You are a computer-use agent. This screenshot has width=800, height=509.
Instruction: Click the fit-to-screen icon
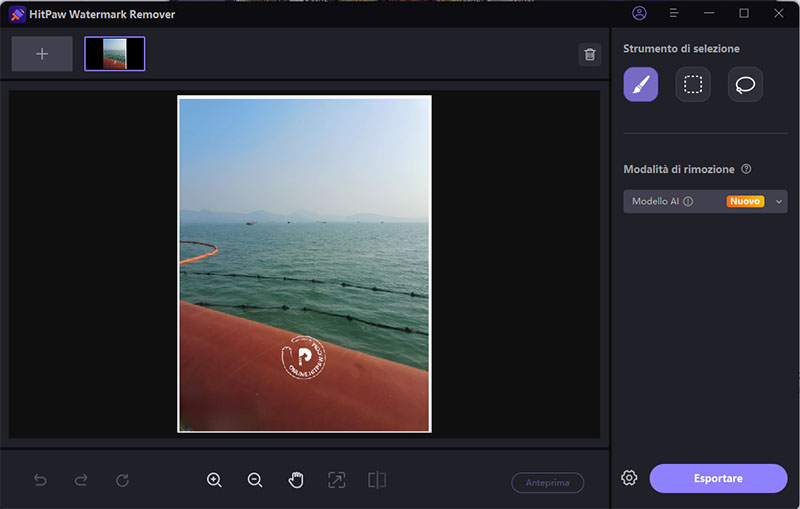[337, 480]
